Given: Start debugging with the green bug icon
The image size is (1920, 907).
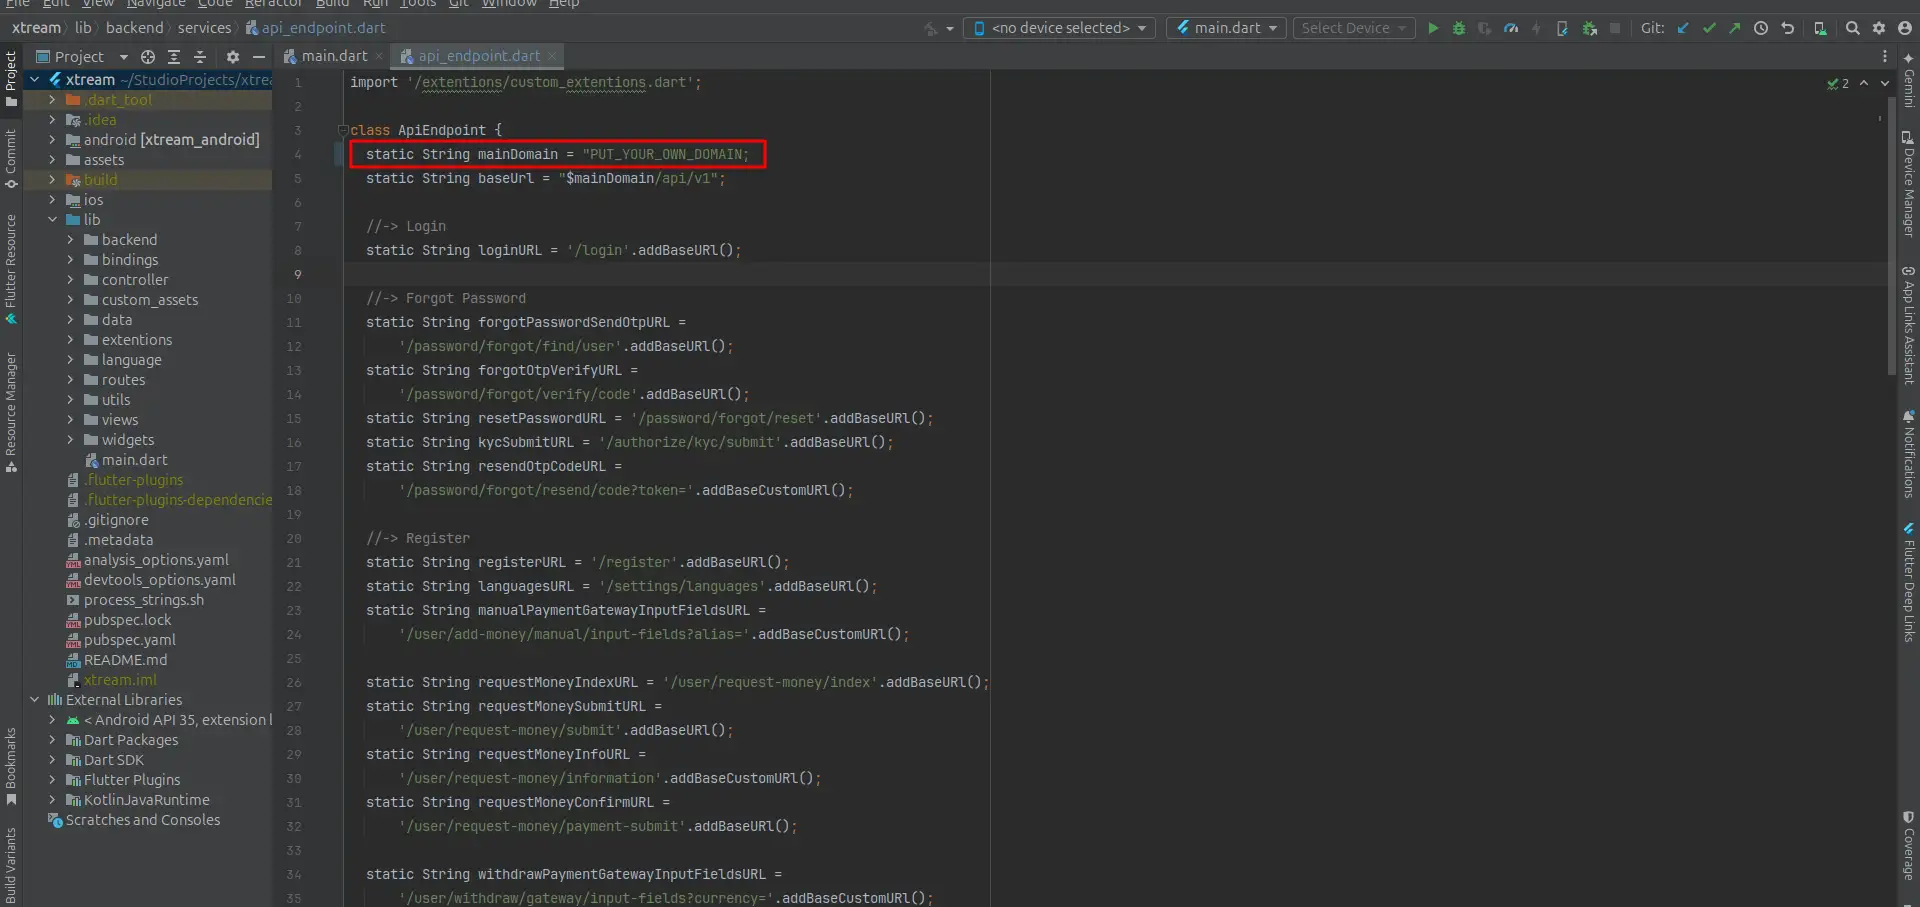Looking at the screenshot, I should click(1459, 28).
